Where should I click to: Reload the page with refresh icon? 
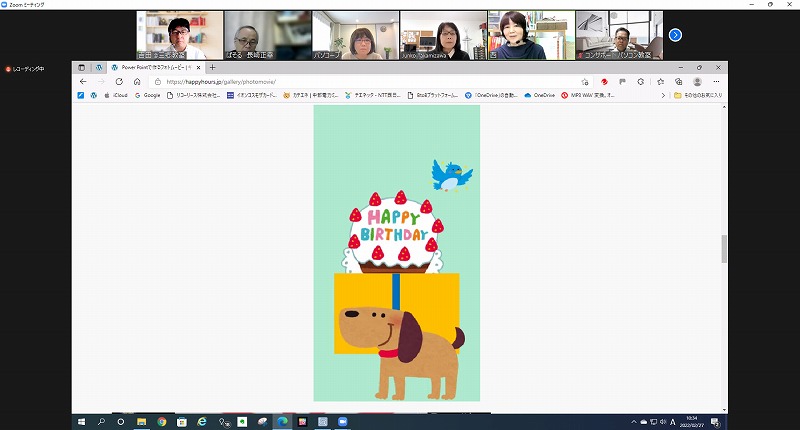[x=119, y=81]
